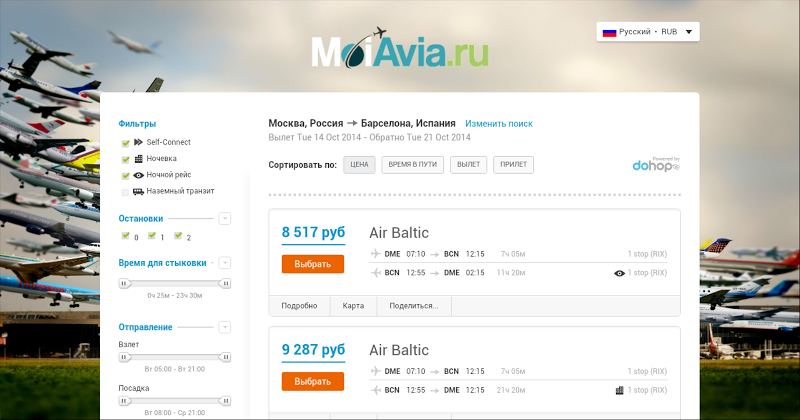The height and width of the screenshot is (420, 800).
Task: Click the ground transit bus icon in filters
Action: [x=139, y=191]
